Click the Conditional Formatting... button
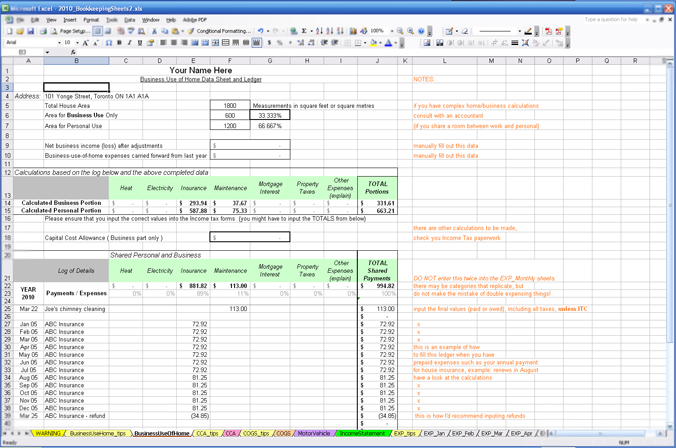Viewport: 676px width, 448px height. pos(224,31)
